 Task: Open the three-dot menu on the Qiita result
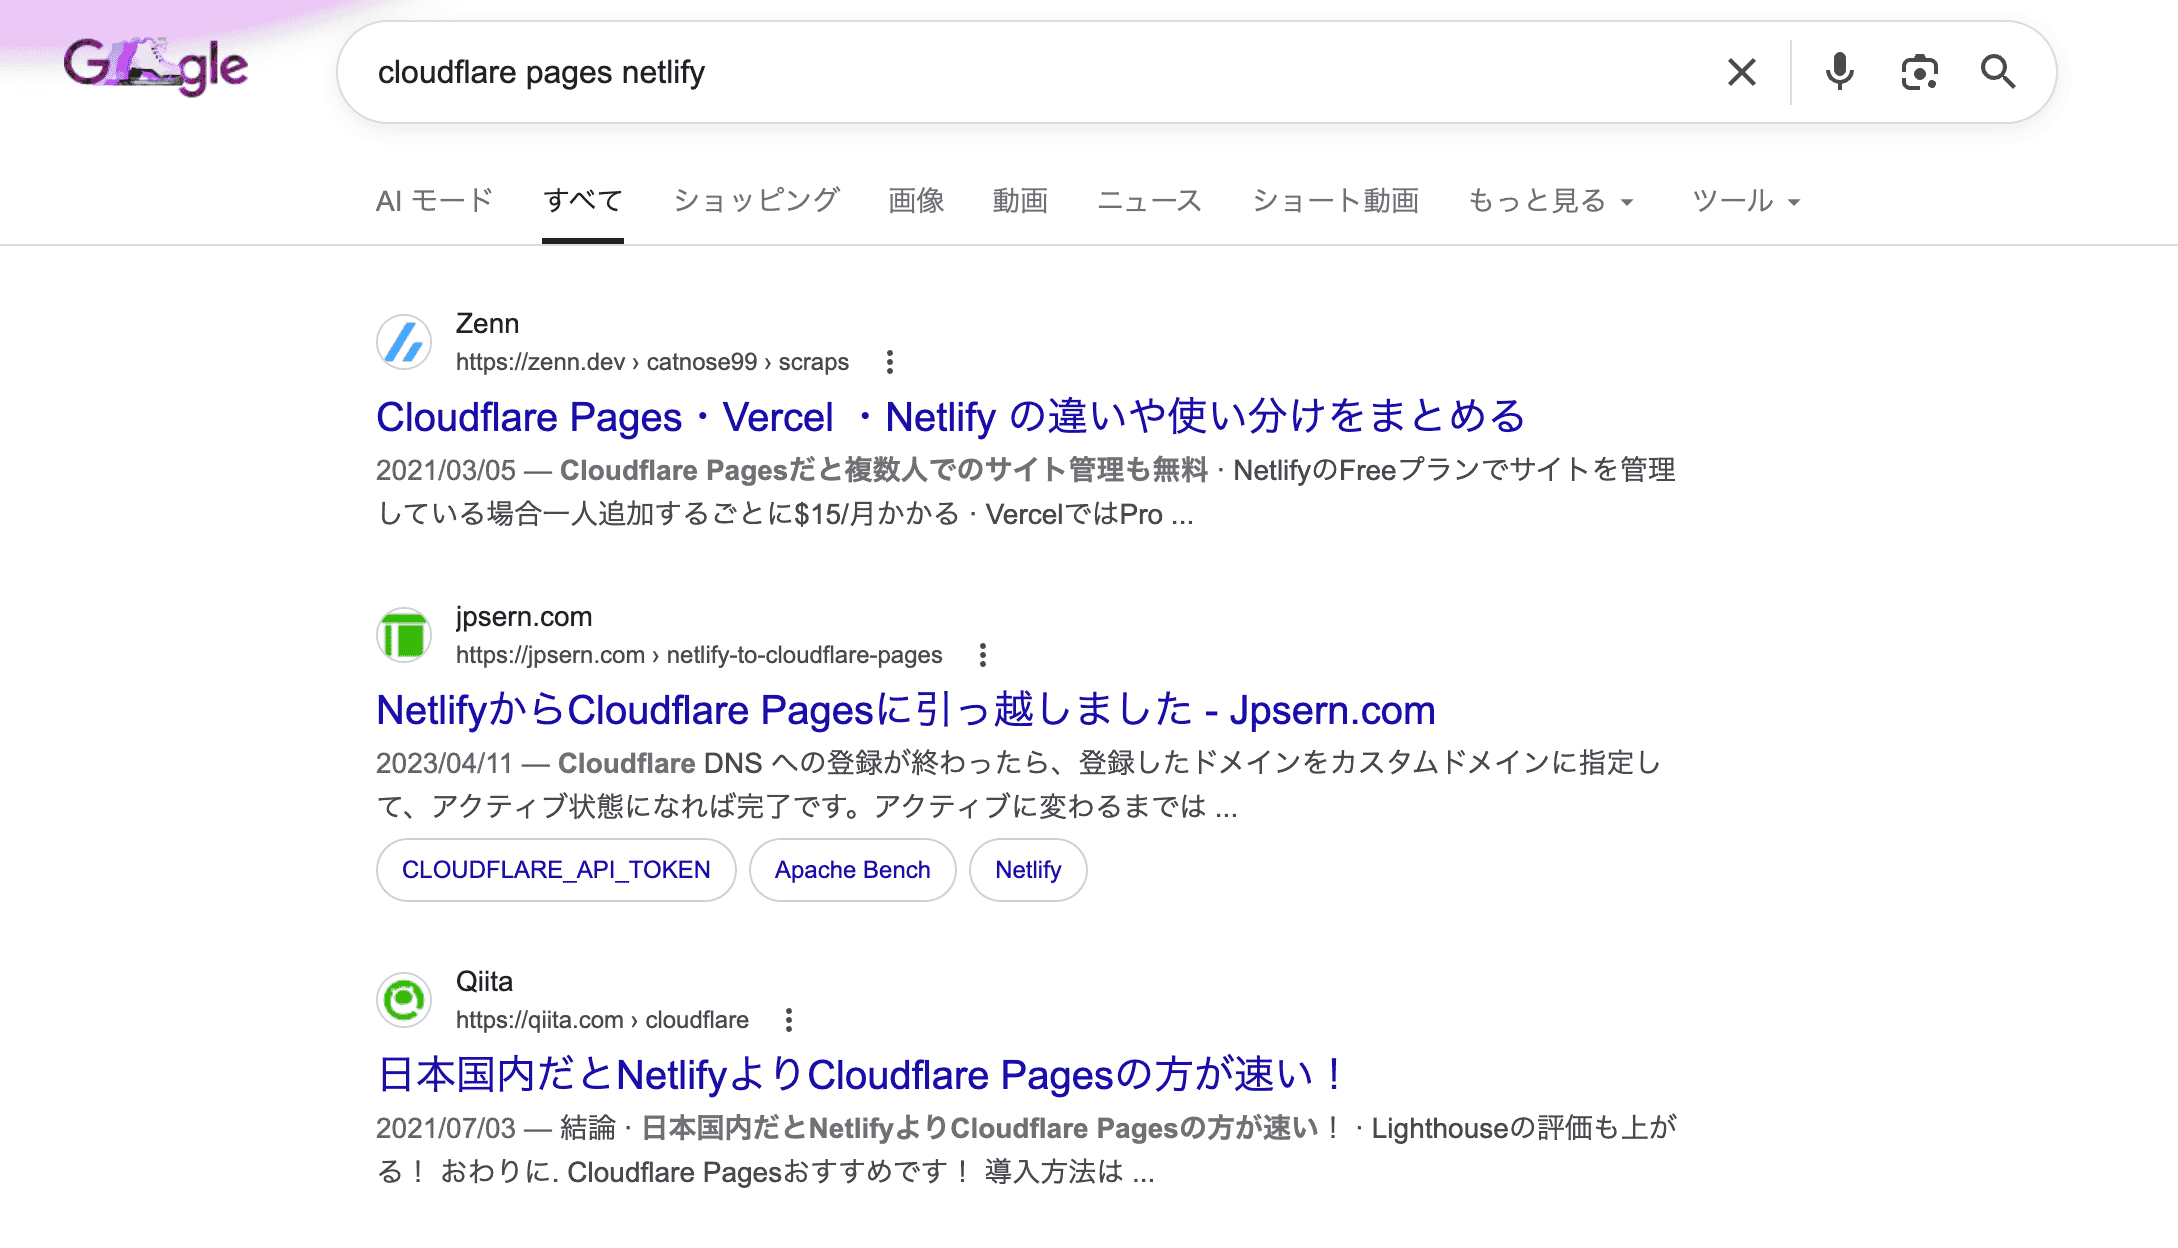point(790,1020)
